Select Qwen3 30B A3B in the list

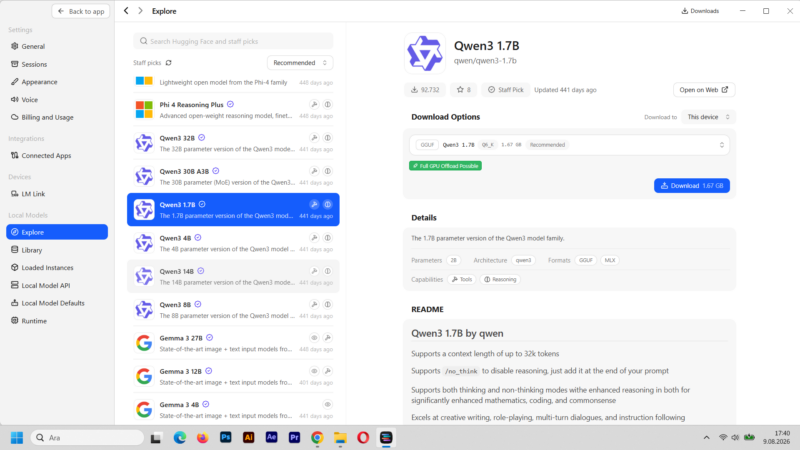pos(233,176)
